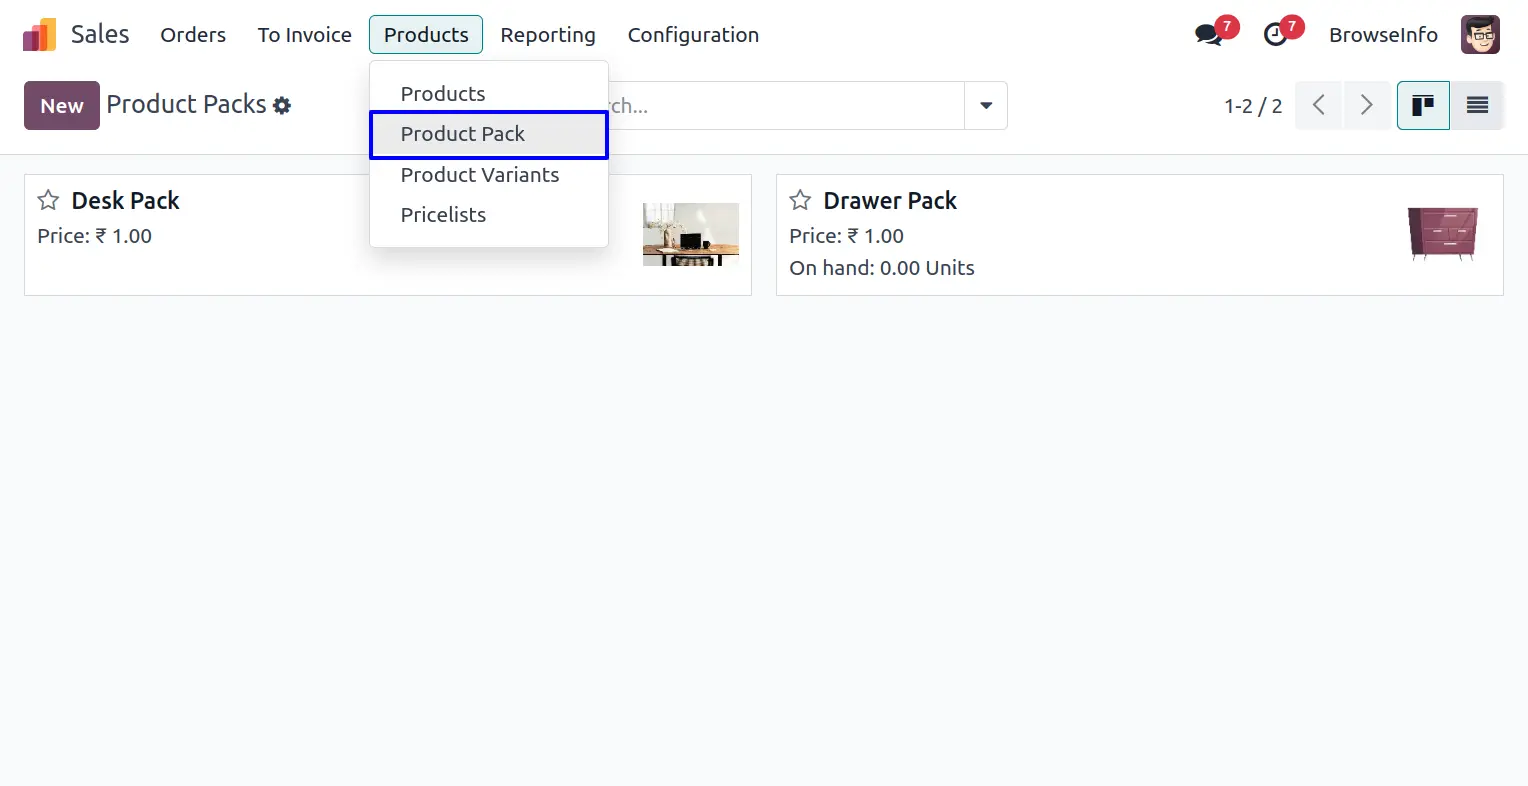
Task: Switch to Kanban view
Action: click(1422, 105)
